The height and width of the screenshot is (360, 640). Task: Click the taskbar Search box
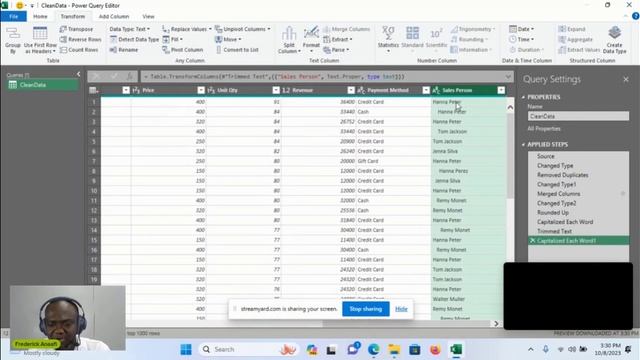(x=248, y=349)
